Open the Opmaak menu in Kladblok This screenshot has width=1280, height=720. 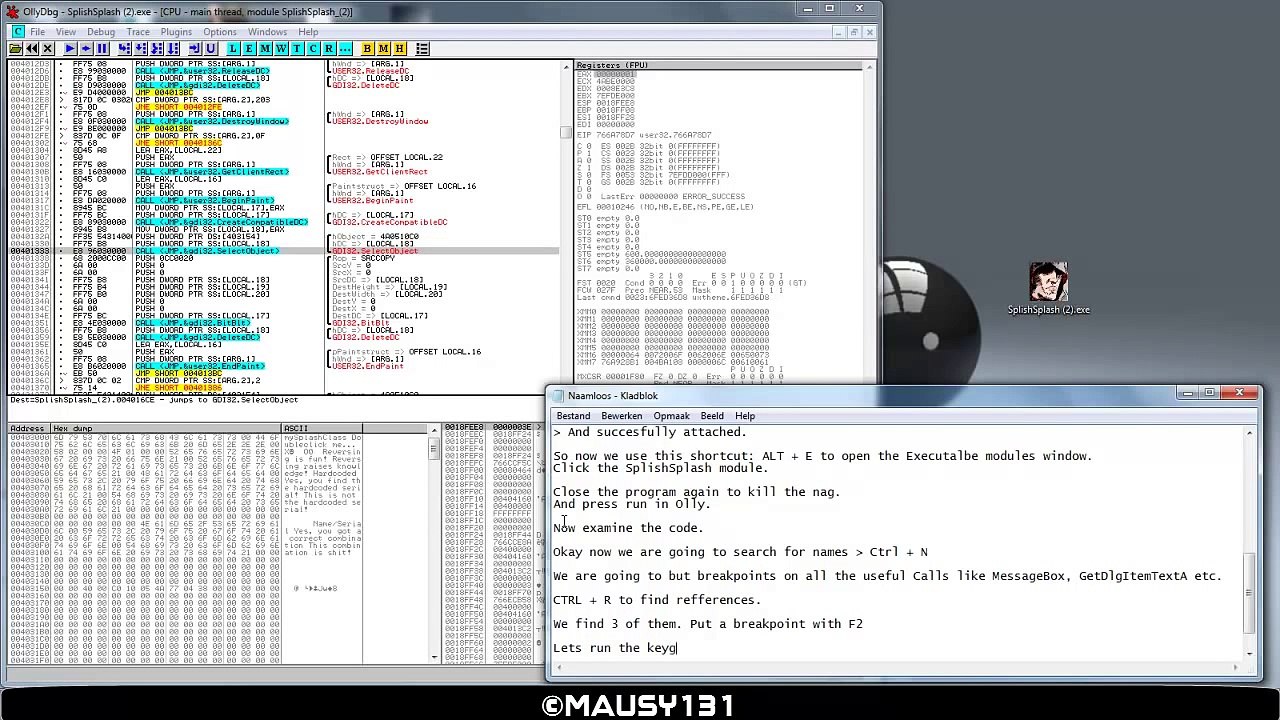coord(671,416)
